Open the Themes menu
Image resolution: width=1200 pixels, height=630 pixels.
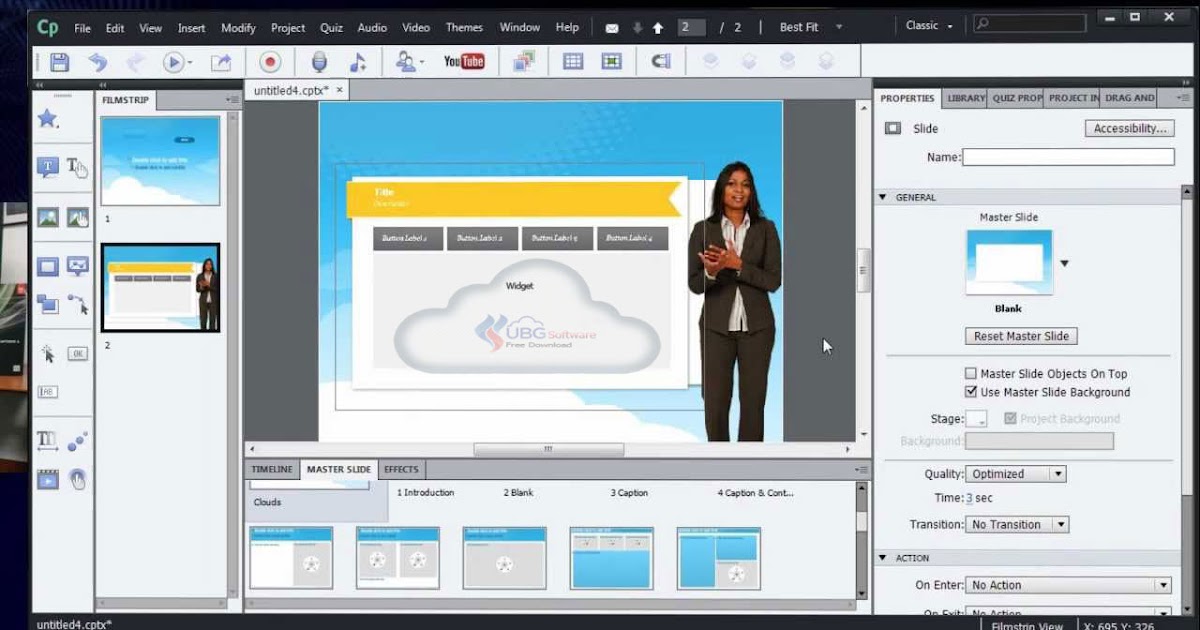464,28
